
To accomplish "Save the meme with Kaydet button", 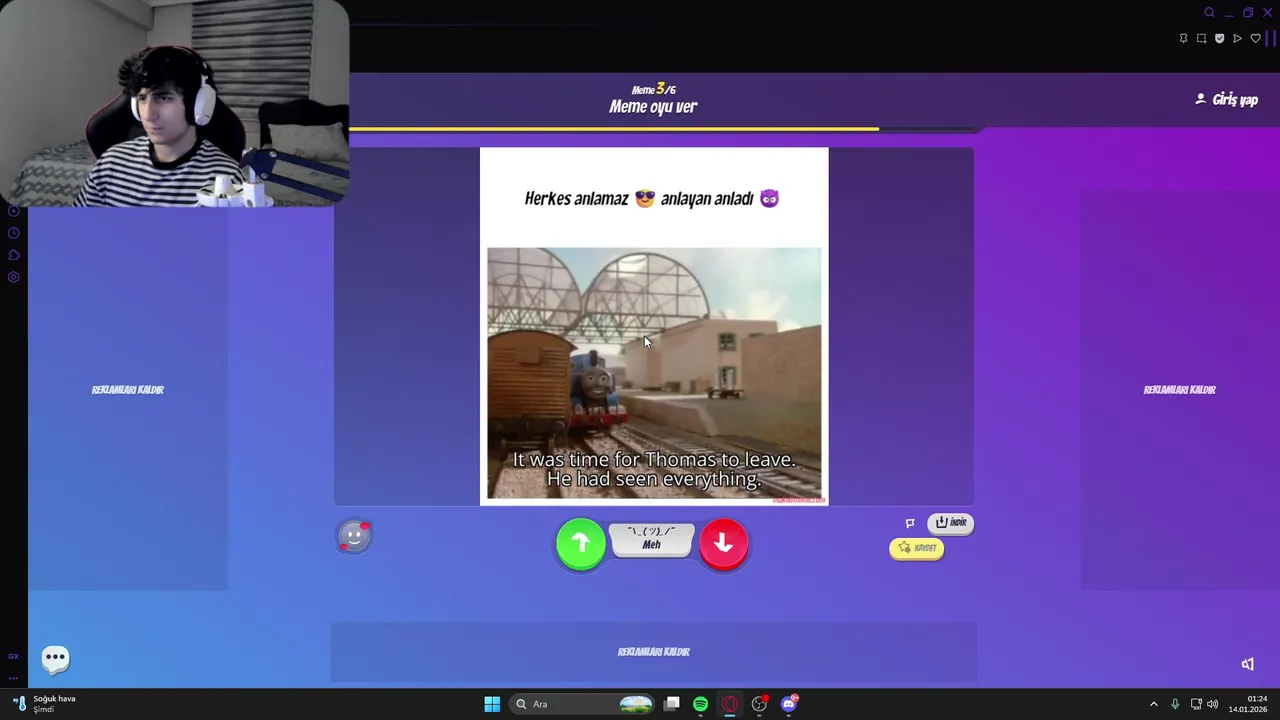I will coord(916,548).
